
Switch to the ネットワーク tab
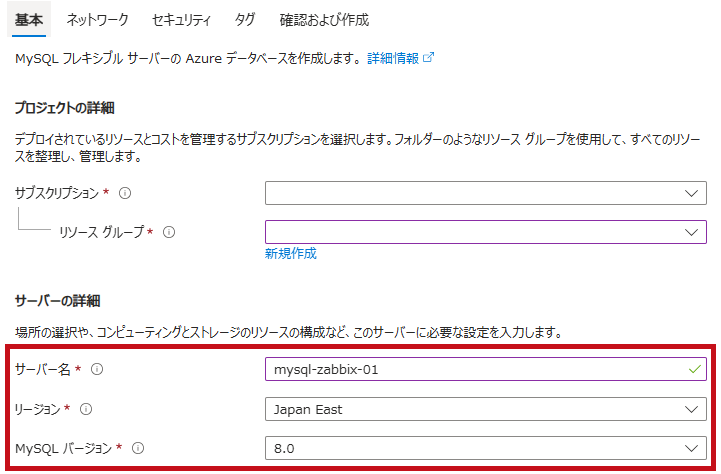click(97, 20)
